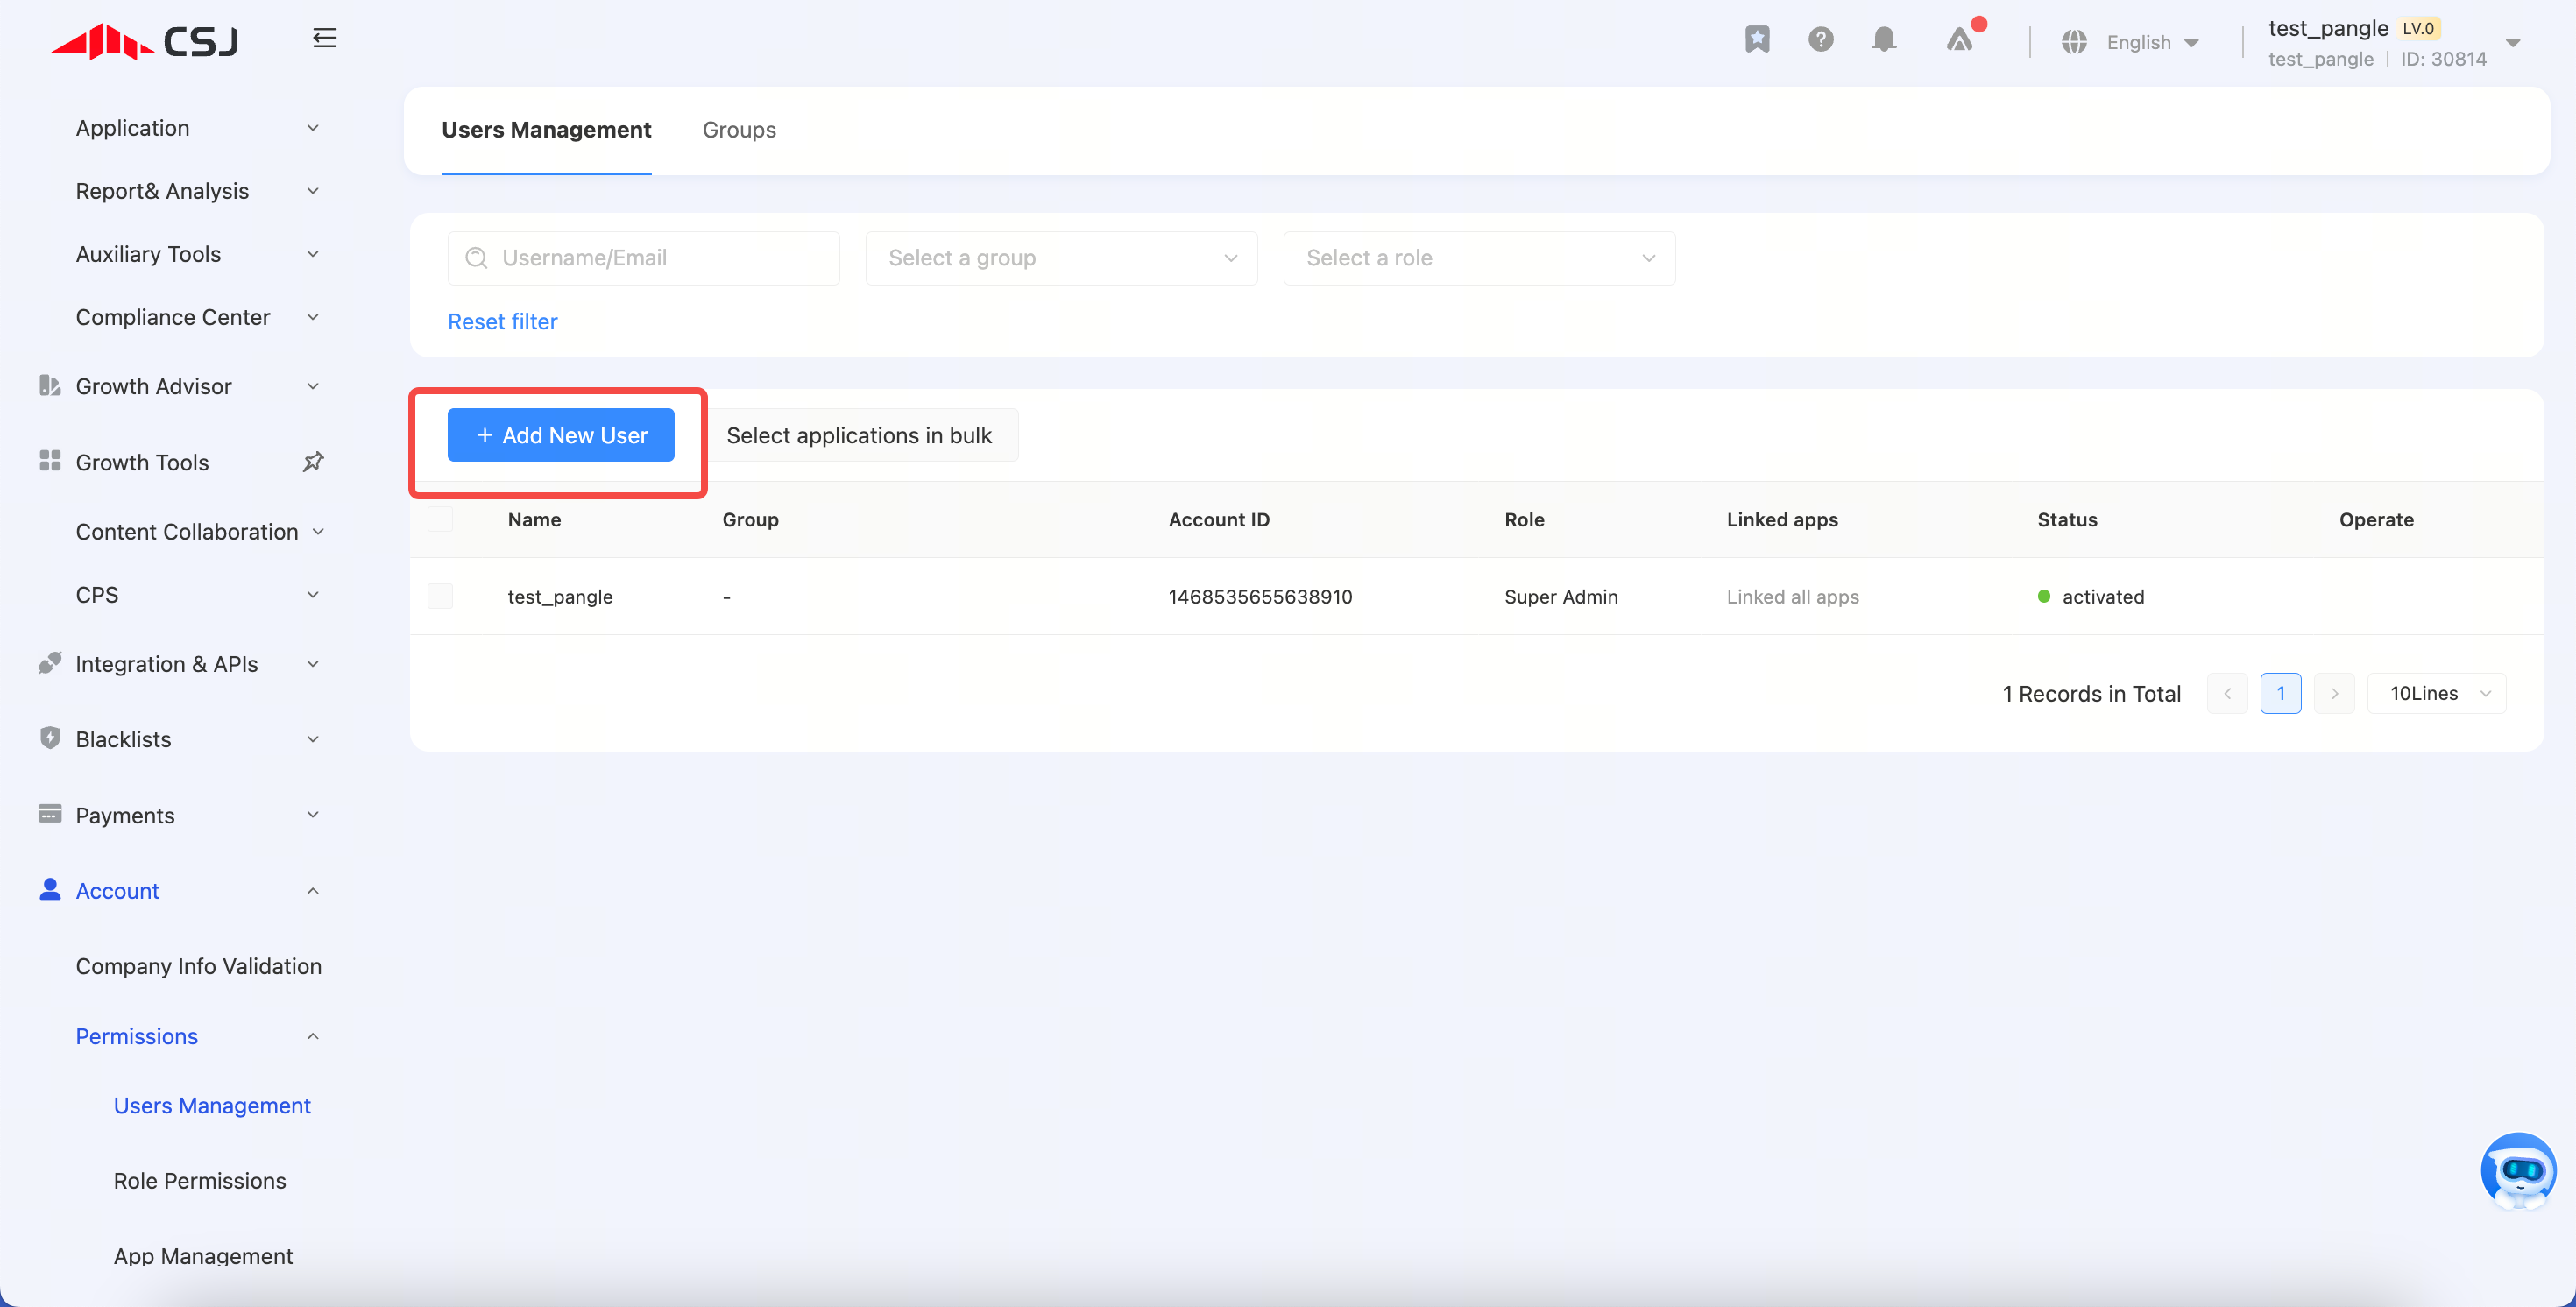Screen dimensions: 2576x1307
Task: Click the Account person icon
Action: 50,889
